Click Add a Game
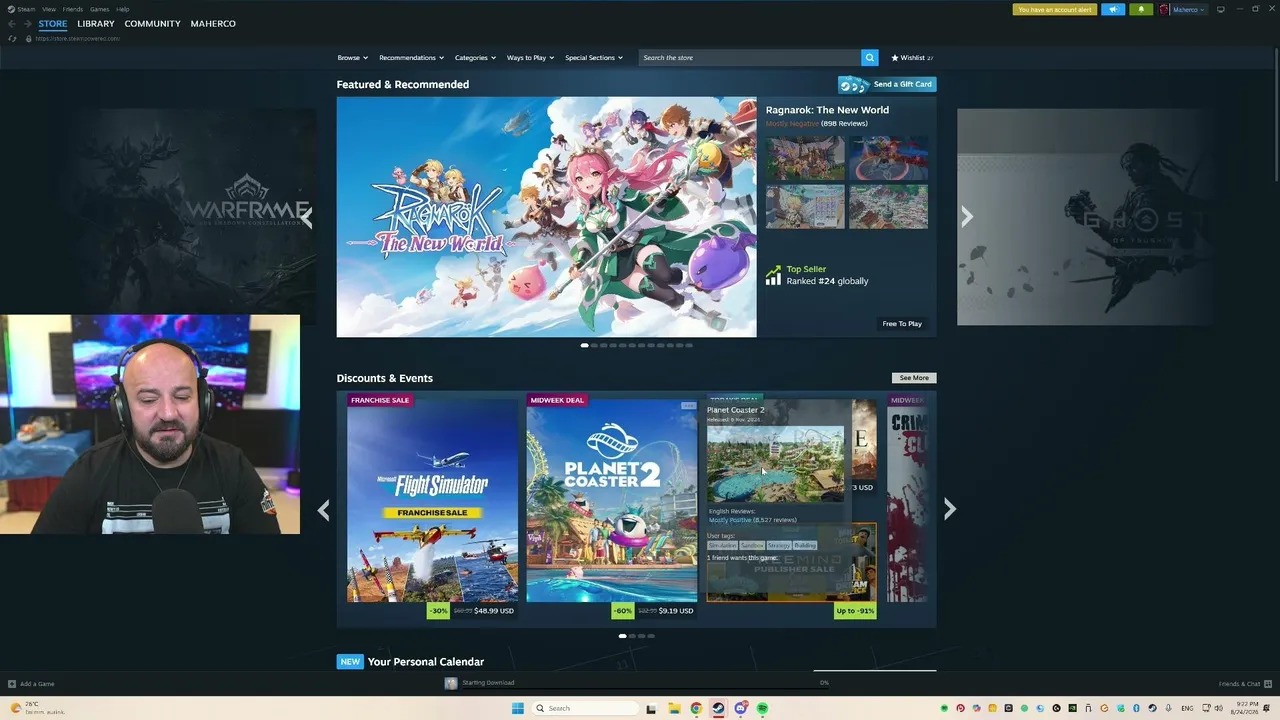The height and width of the screenshot is (720, 1280). [37, 684]
